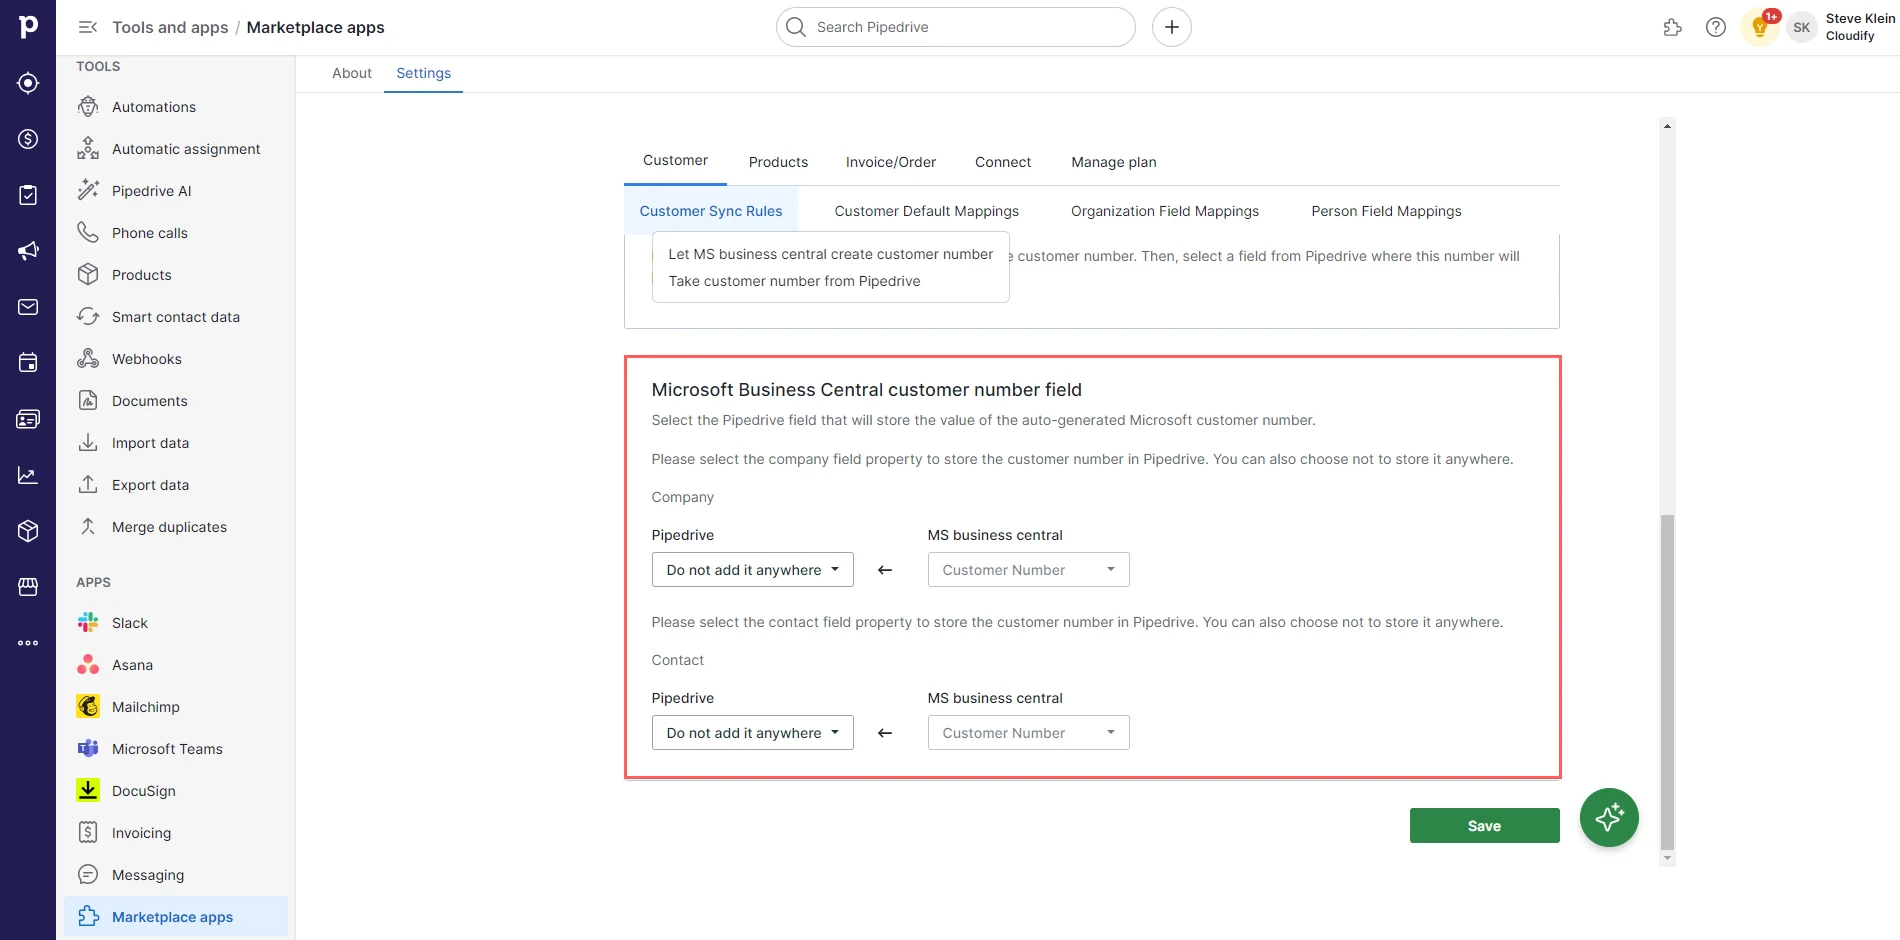Go to Tools and apps breadcrumb
The width and height of the screenshot is (1900, 940).
[x=170, y=27]
